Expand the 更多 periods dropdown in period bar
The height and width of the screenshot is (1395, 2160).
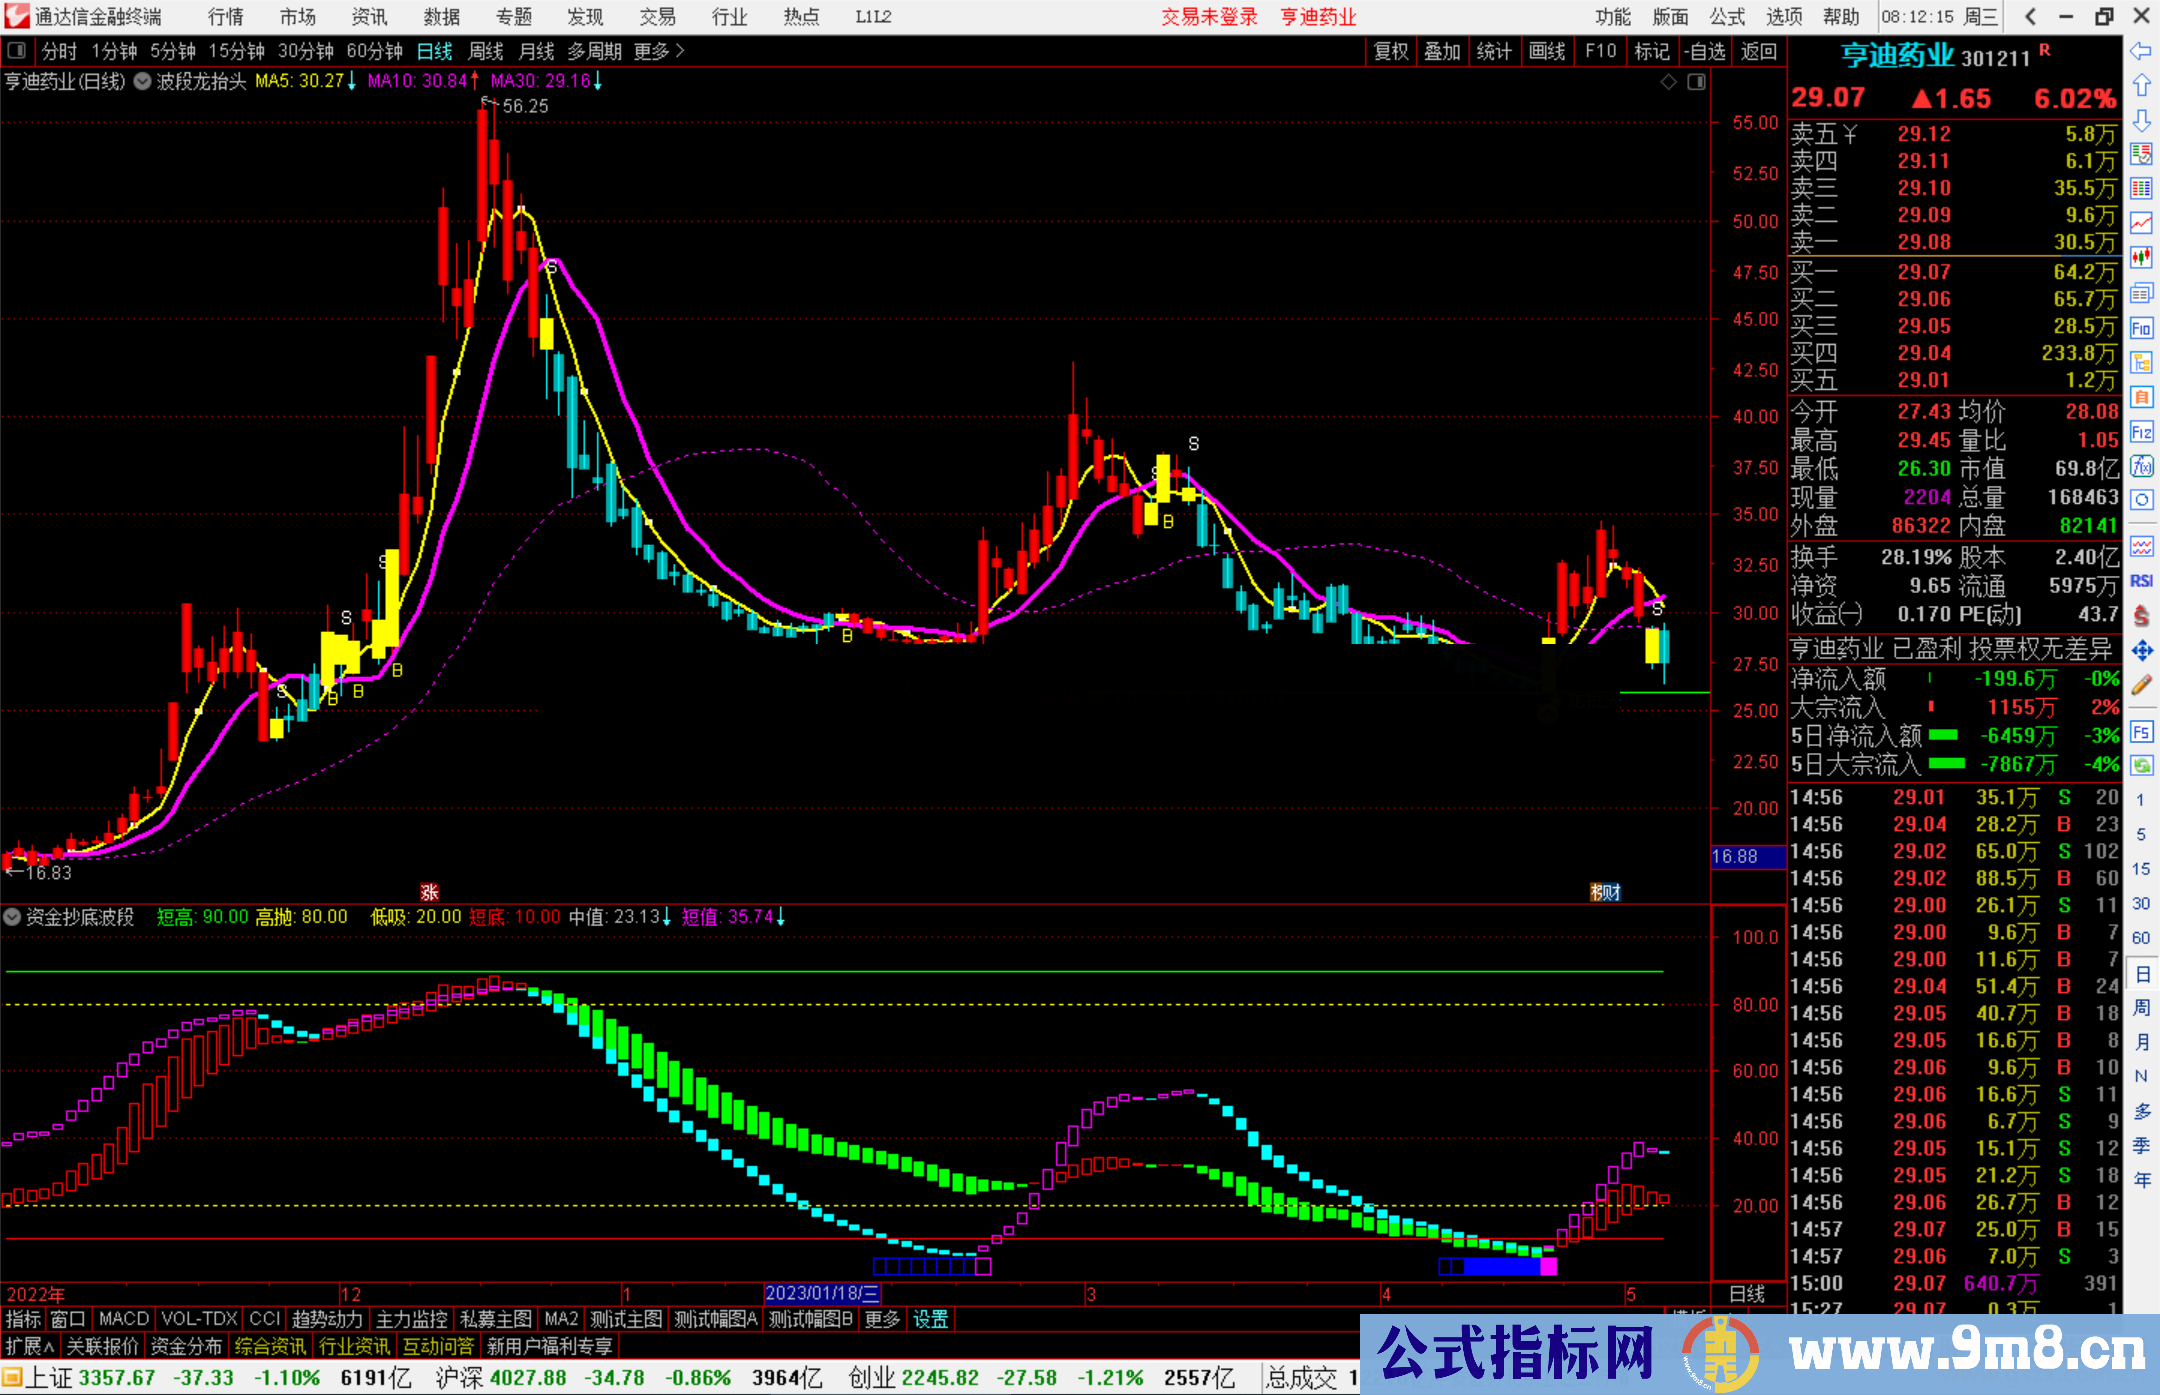(659, 51)
